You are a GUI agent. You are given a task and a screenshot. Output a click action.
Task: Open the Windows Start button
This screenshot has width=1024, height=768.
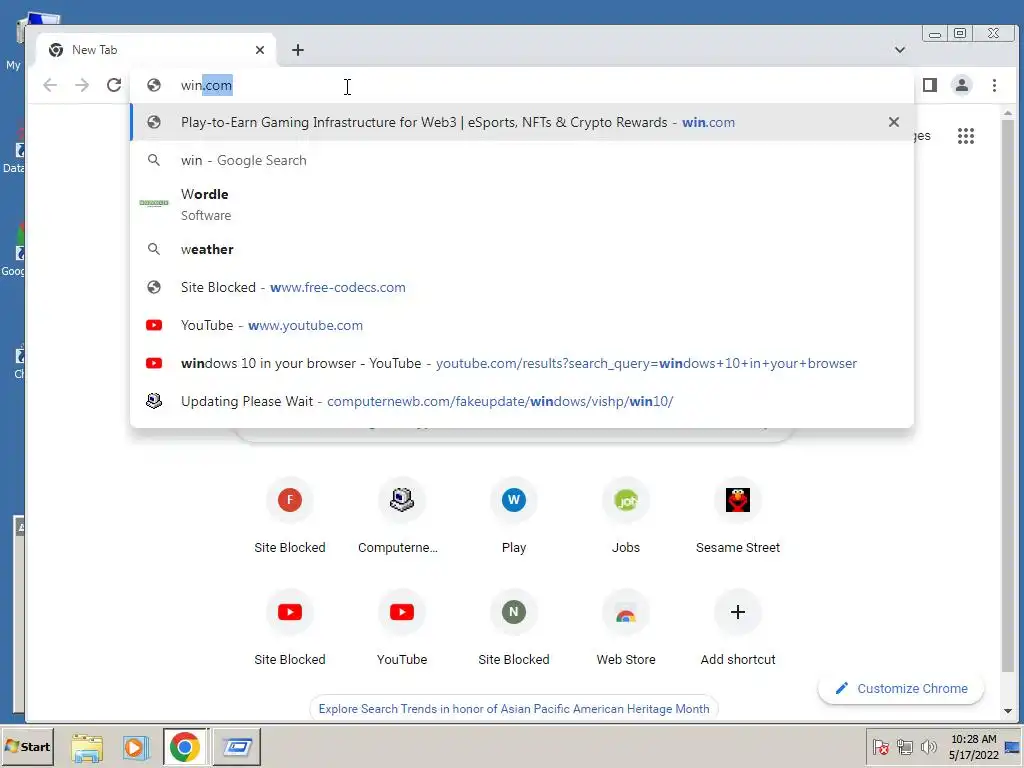pyautogui.click(x=27, y=746)
